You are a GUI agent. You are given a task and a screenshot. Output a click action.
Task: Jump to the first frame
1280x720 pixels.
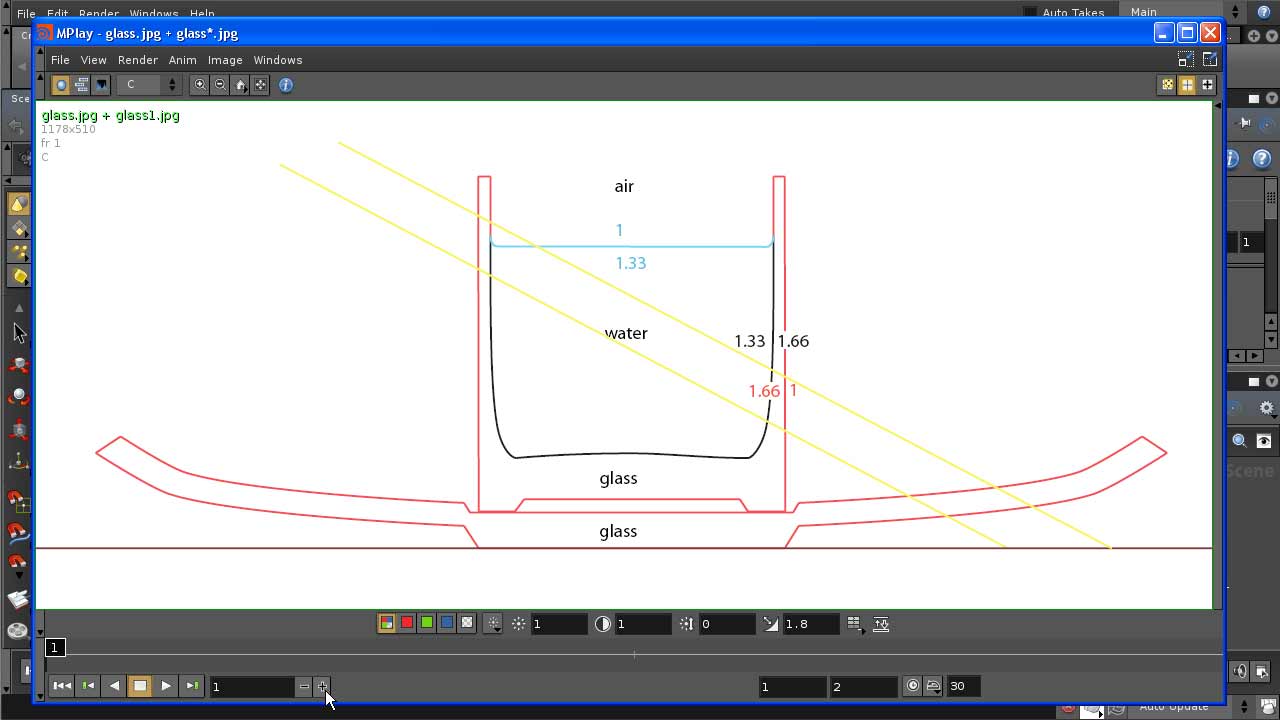[62, 686]
